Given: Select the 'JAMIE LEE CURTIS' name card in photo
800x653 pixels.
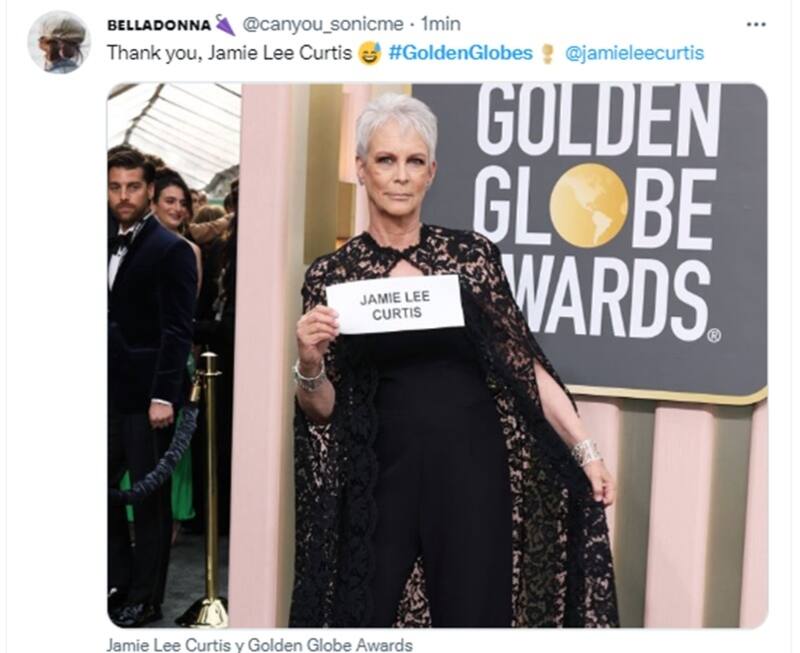Looking at the screenshot, I should tap(395, 305).
